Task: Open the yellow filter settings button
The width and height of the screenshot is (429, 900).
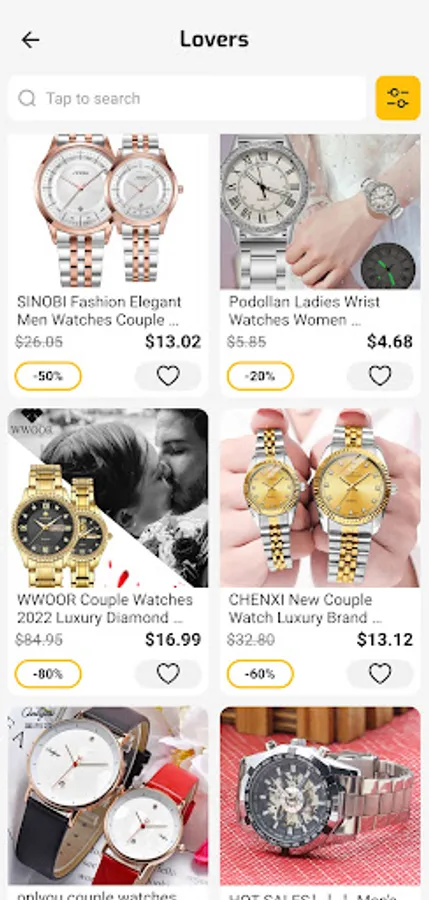Action: click(398, 98)
